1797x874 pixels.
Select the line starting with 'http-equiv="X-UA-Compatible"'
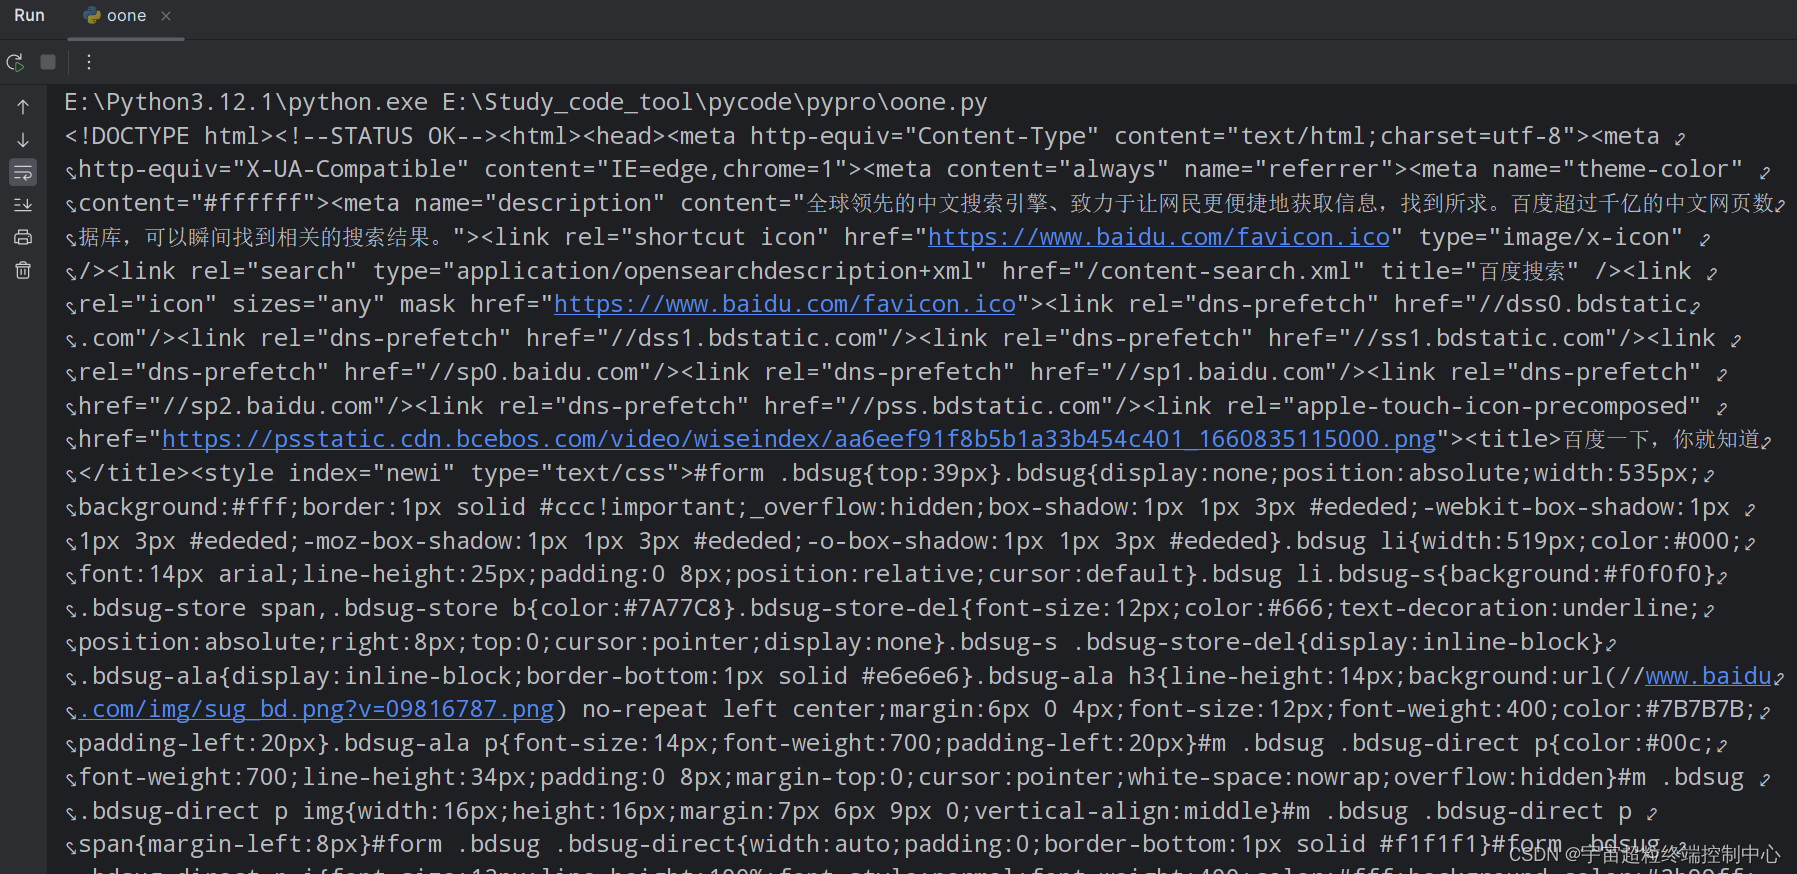[x=910, y=170]
